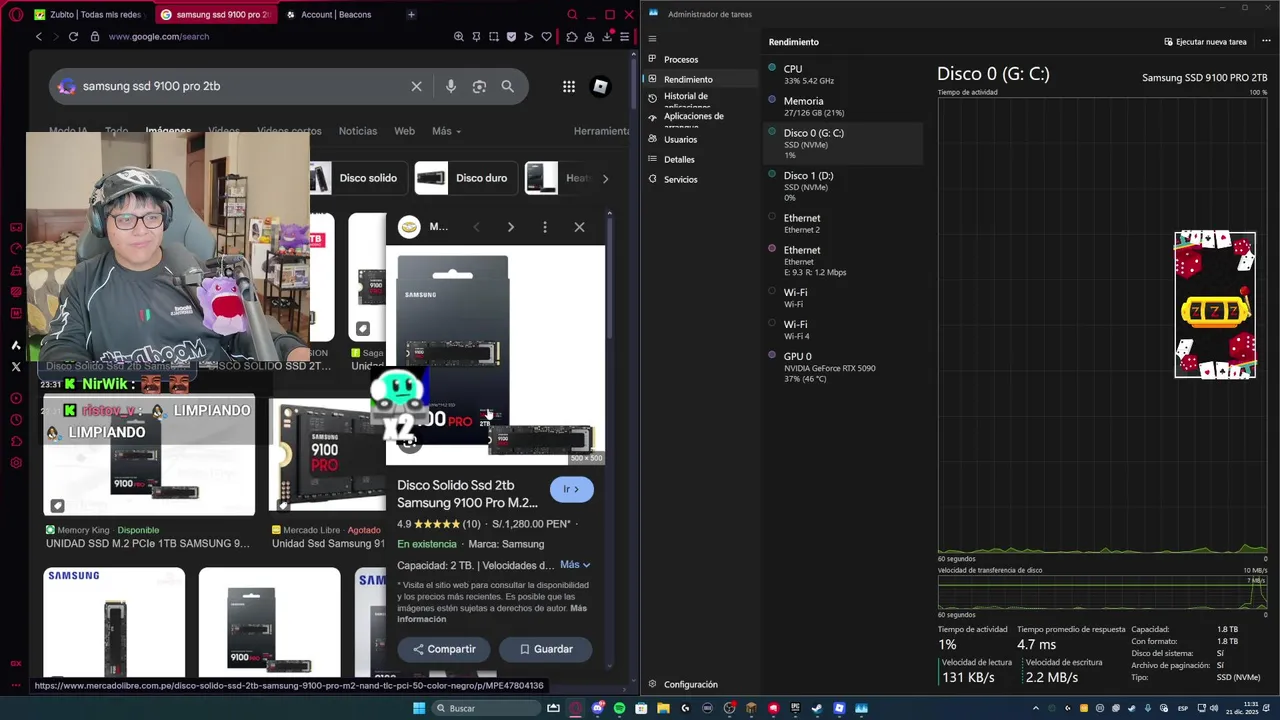Clear the Google search box text

pos(417,87)
